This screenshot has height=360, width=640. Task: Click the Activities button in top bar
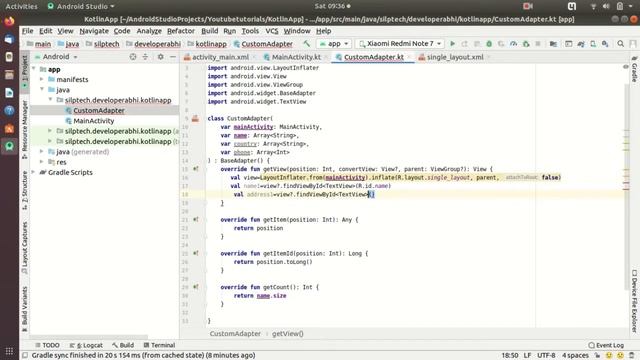pos(21,6)
